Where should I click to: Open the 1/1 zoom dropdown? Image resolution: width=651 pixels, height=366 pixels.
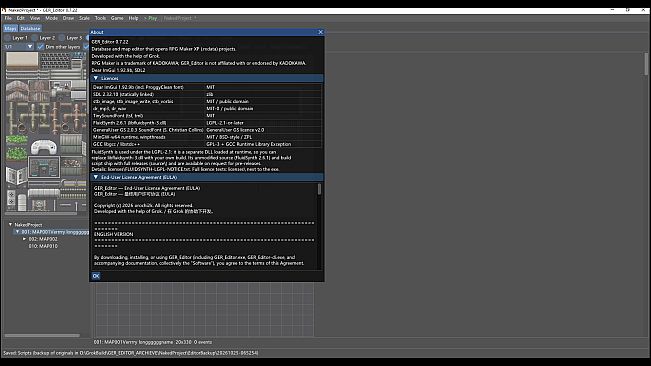point(19,47)
